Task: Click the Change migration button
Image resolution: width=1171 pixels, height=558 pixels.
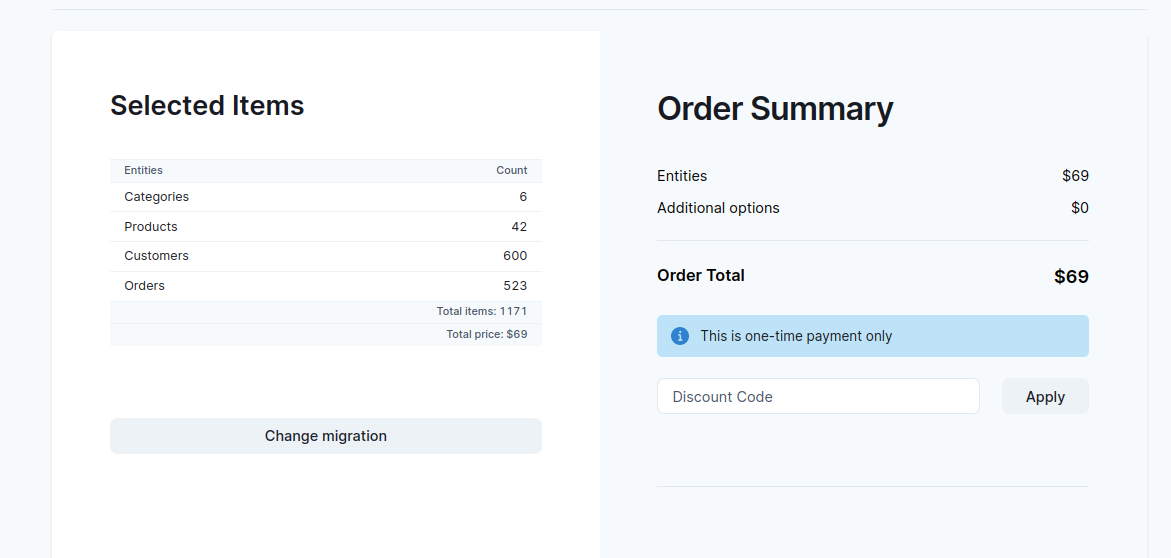Action: coord(326,436)
